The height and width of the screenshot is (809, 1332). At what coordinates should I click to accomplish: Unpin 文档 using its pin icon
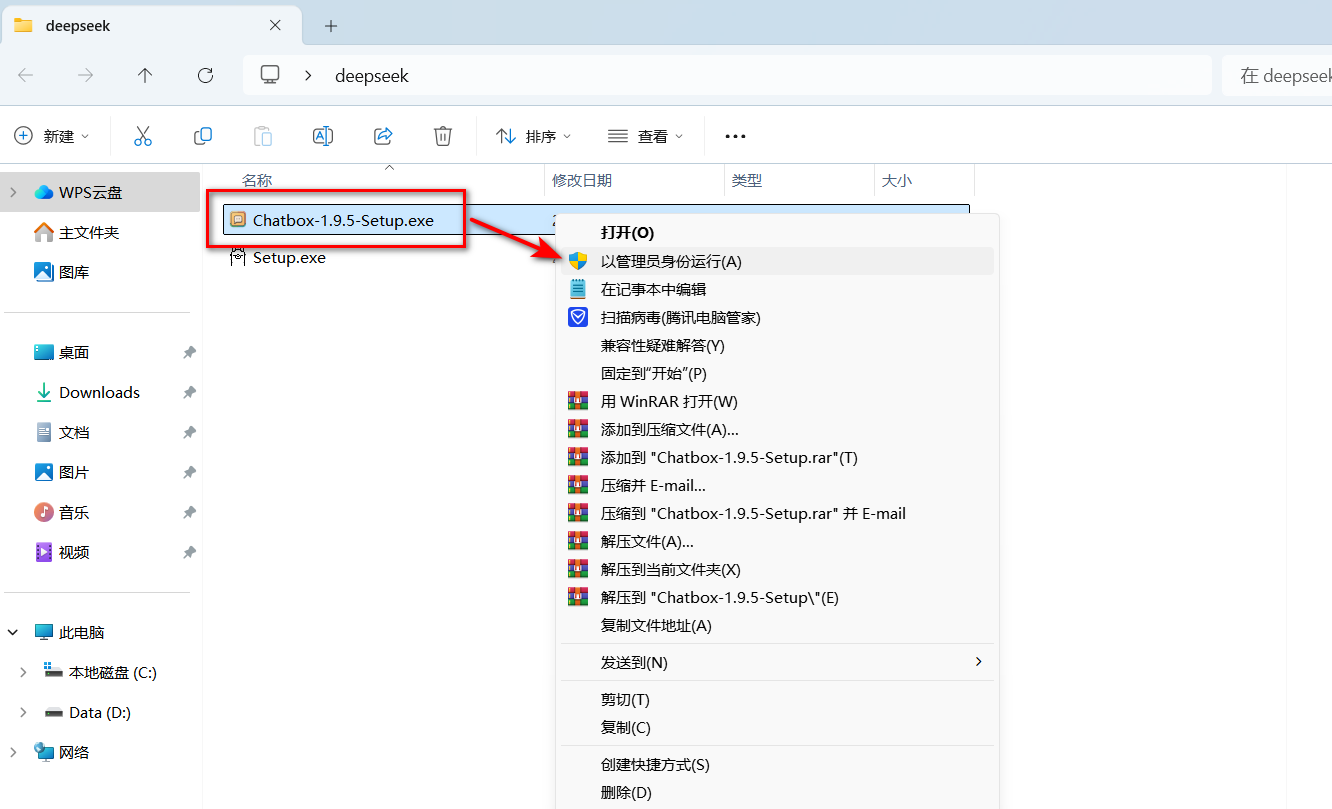(x=189, y=432)
